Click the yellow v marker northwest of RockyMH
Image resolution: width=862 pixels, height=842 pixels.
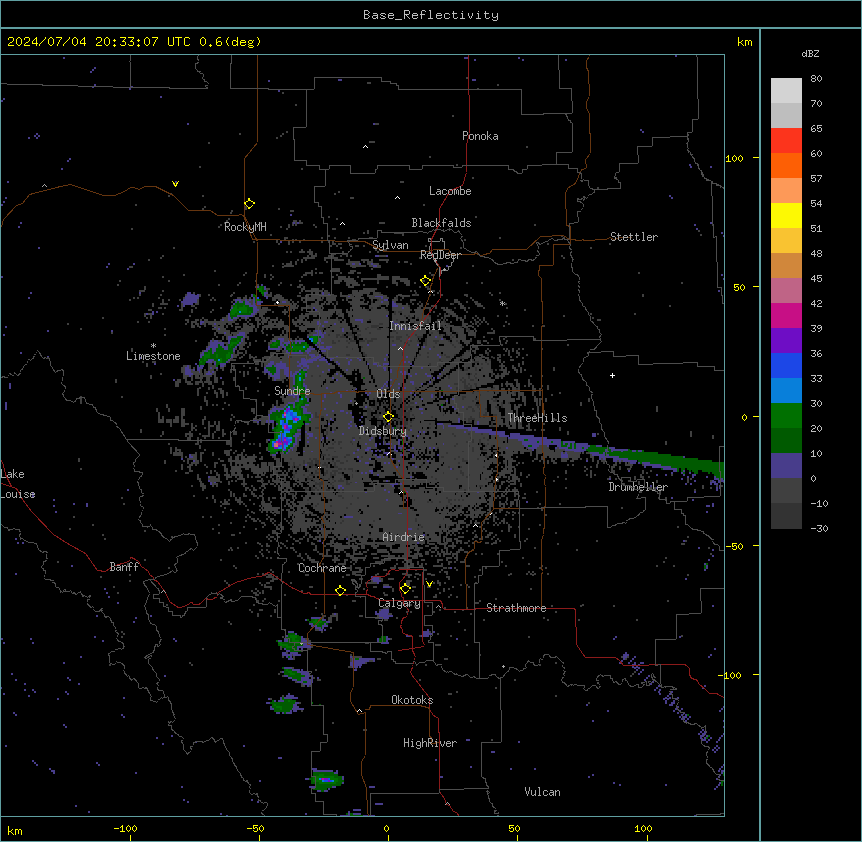175,184
